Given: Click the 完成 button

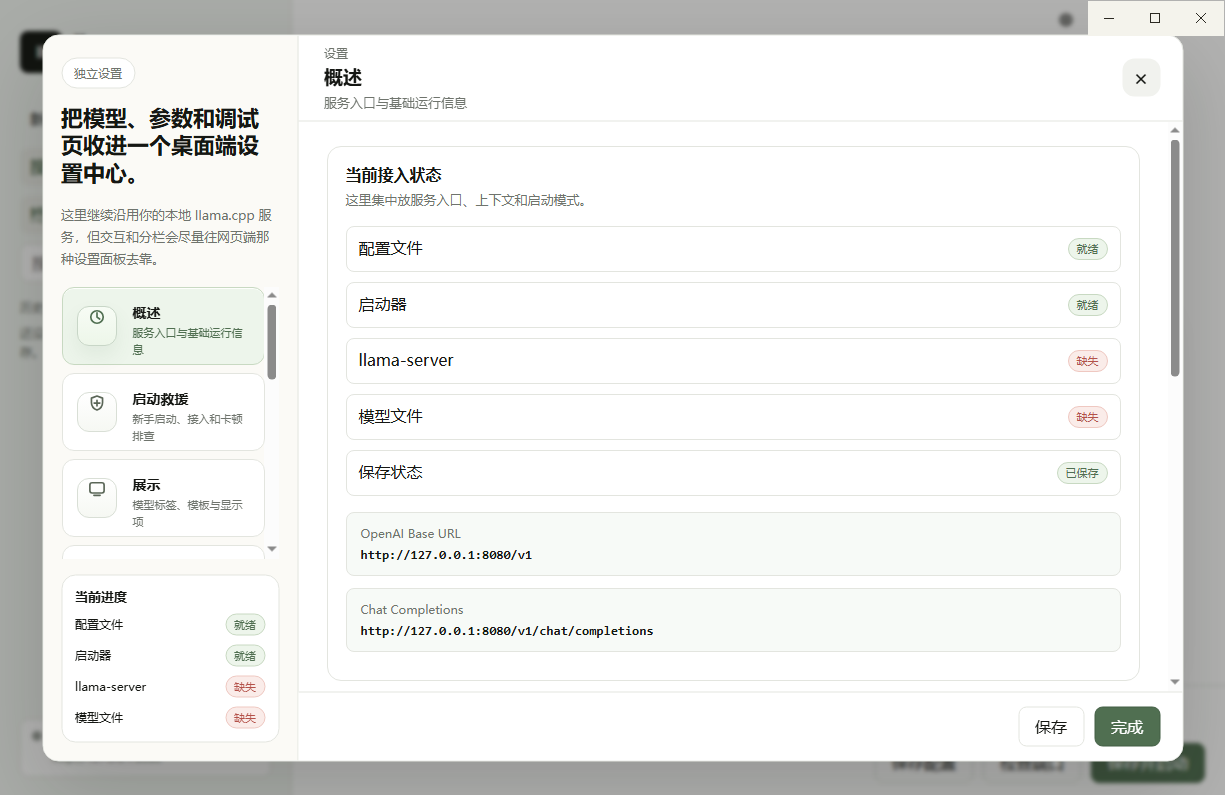Looking at the screenshot, I should (x=1127, y=727).
